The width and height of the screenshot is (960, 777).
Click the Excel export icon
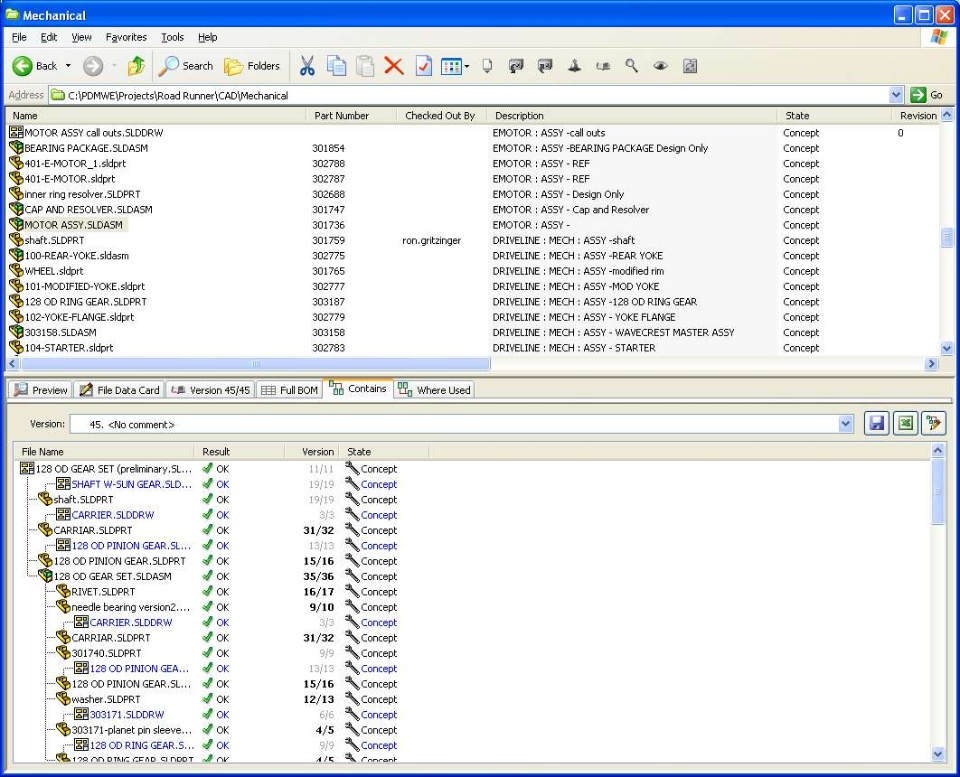905,424
